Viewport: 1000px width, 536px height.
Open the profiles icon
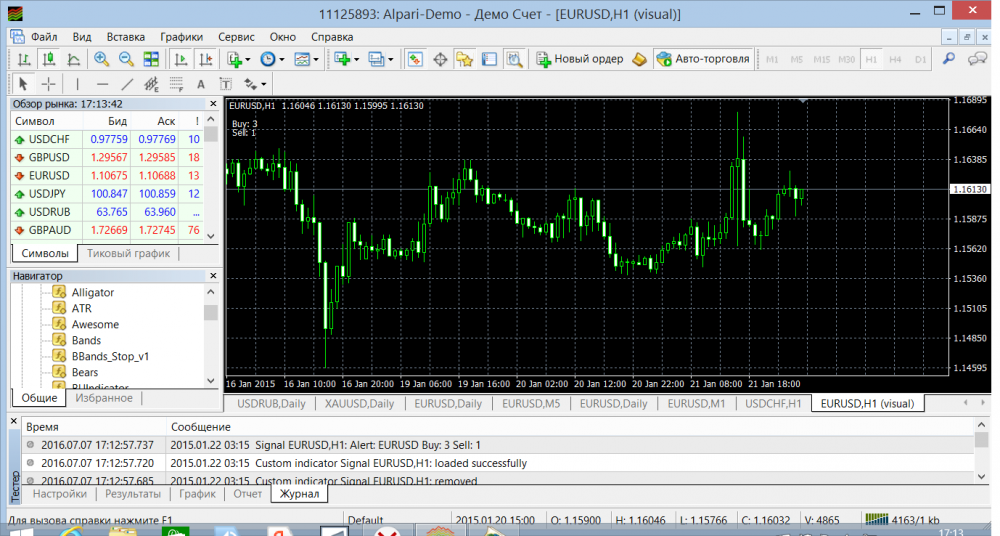pyautogui.click(x=376, y=59)
